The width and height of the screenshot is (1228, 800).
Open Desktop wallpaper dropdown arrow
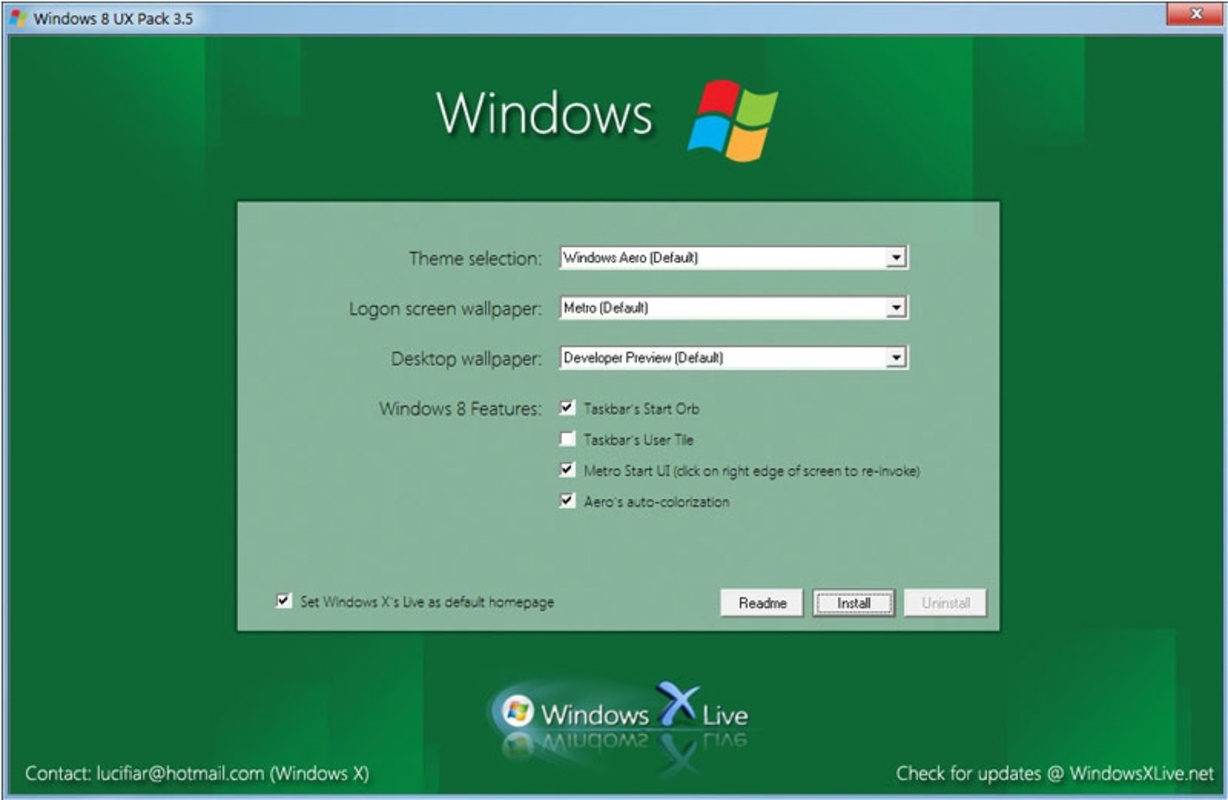point(896,357)
